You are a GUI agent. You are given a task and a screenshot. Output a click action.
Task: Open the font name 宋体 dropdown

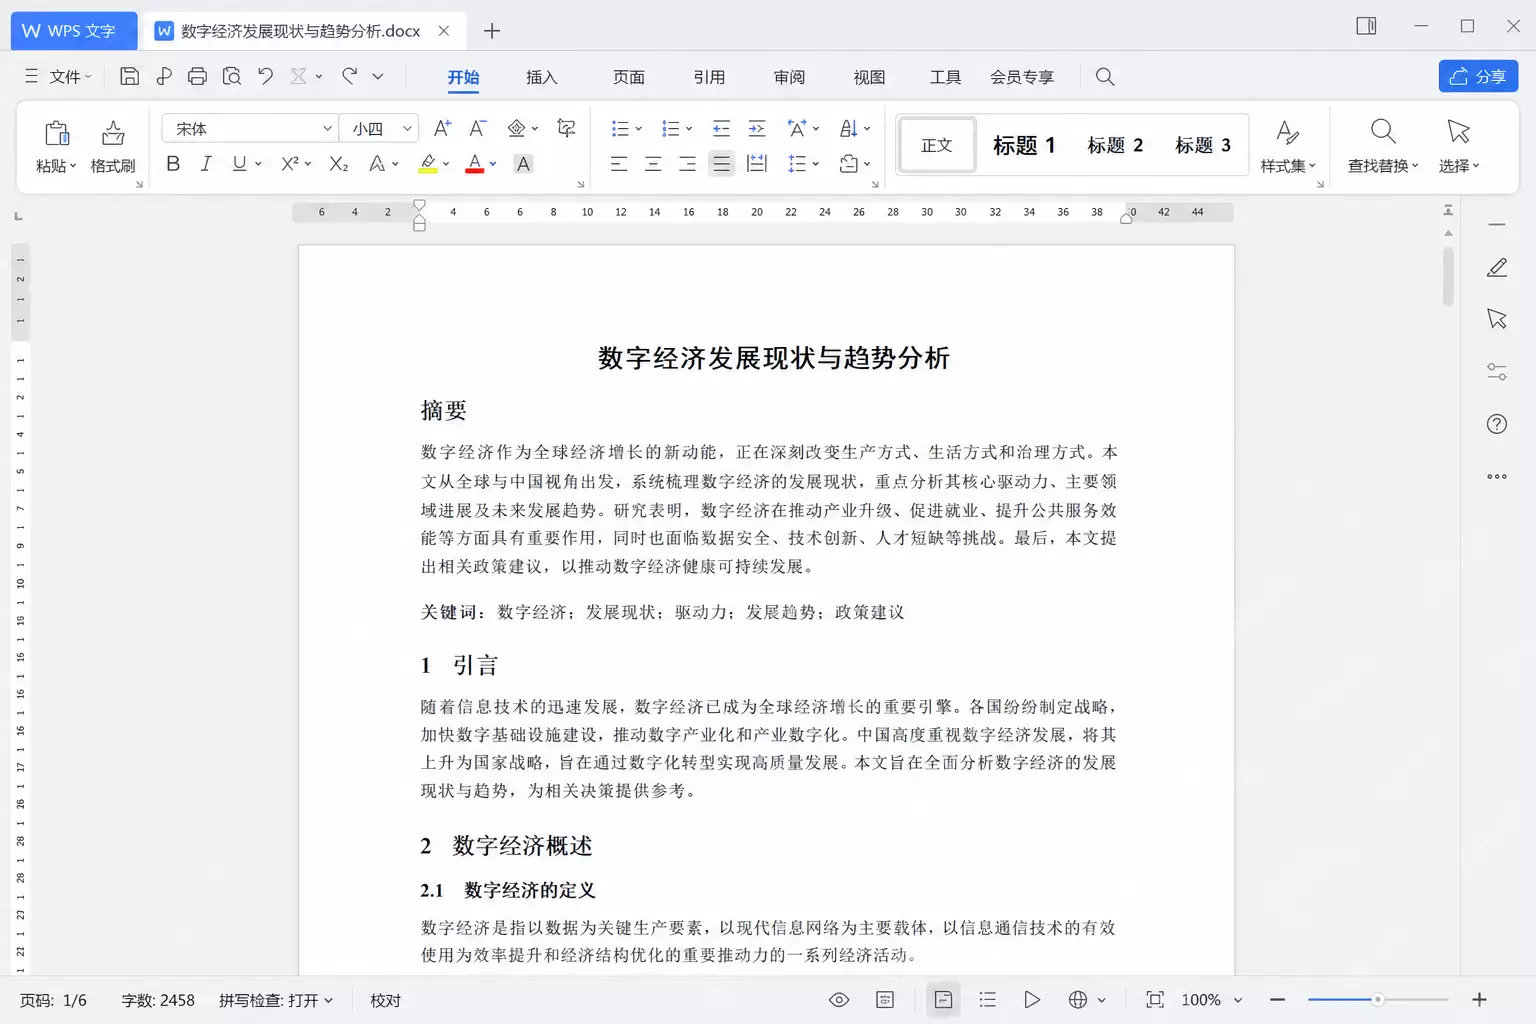[x=327, y=129]
